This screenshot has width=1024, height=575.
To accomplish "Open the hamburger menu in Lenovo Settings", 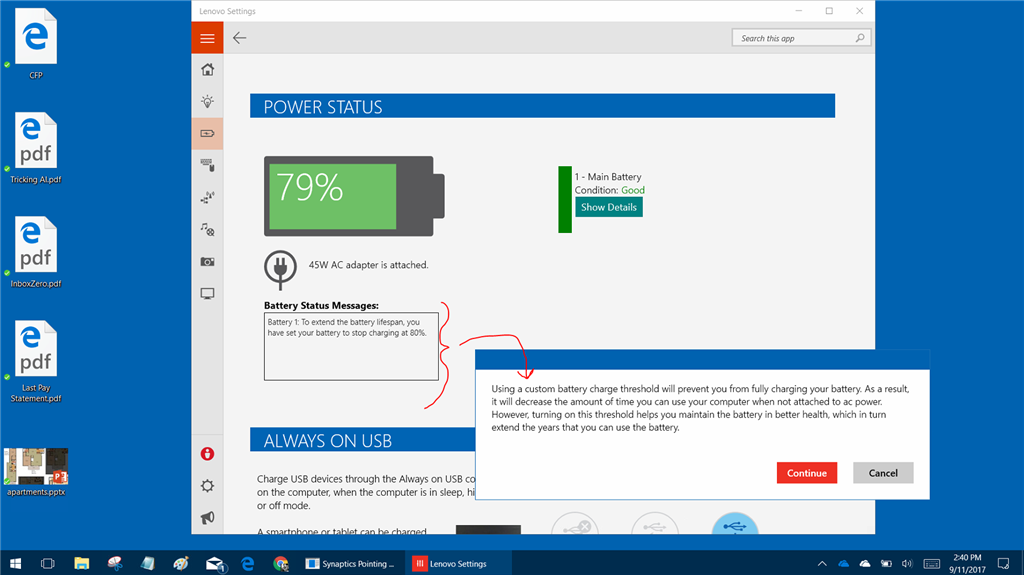I will coord(207,38).
